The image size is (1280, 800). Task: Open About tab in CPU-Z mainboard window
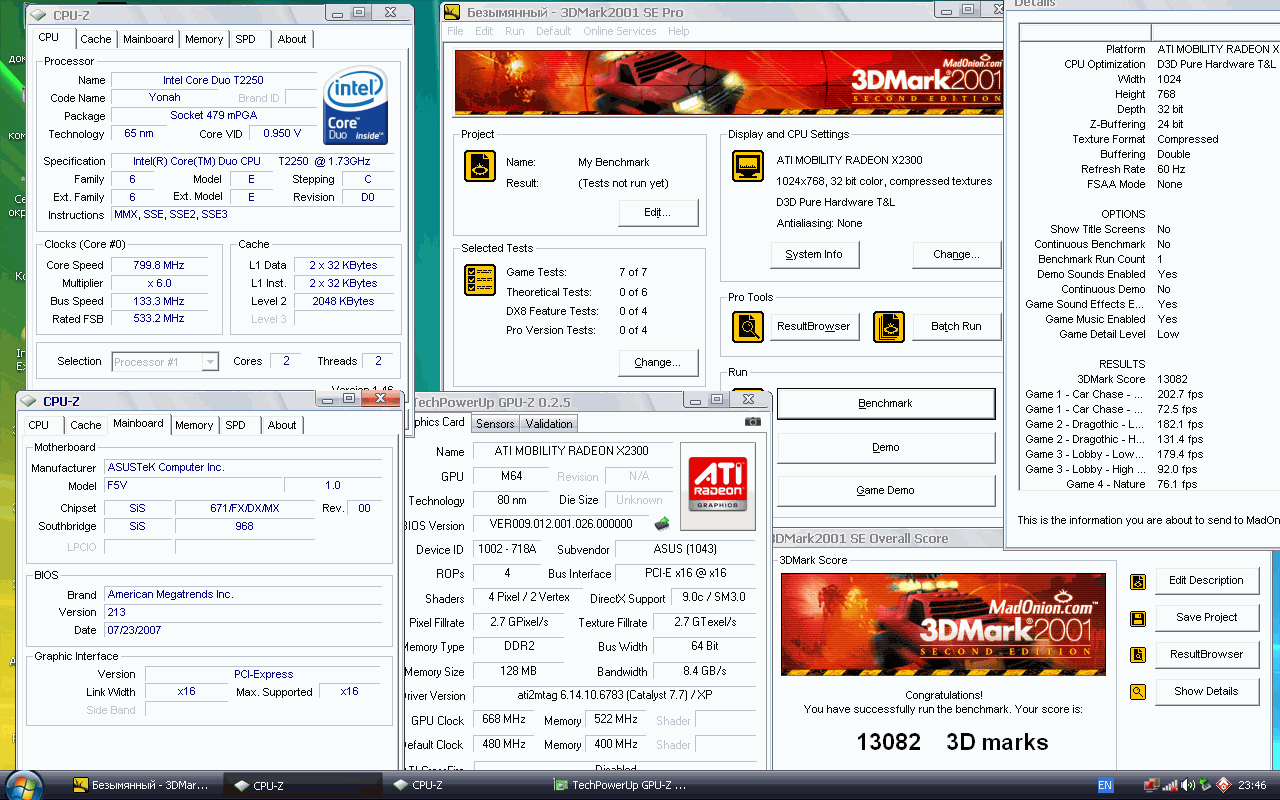(282, 425)
